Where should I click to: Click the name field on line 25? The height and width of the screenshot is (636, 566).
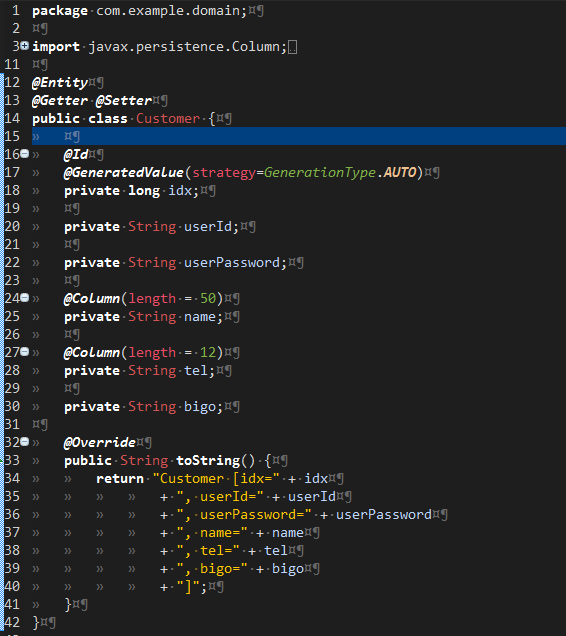click(200, 316)
